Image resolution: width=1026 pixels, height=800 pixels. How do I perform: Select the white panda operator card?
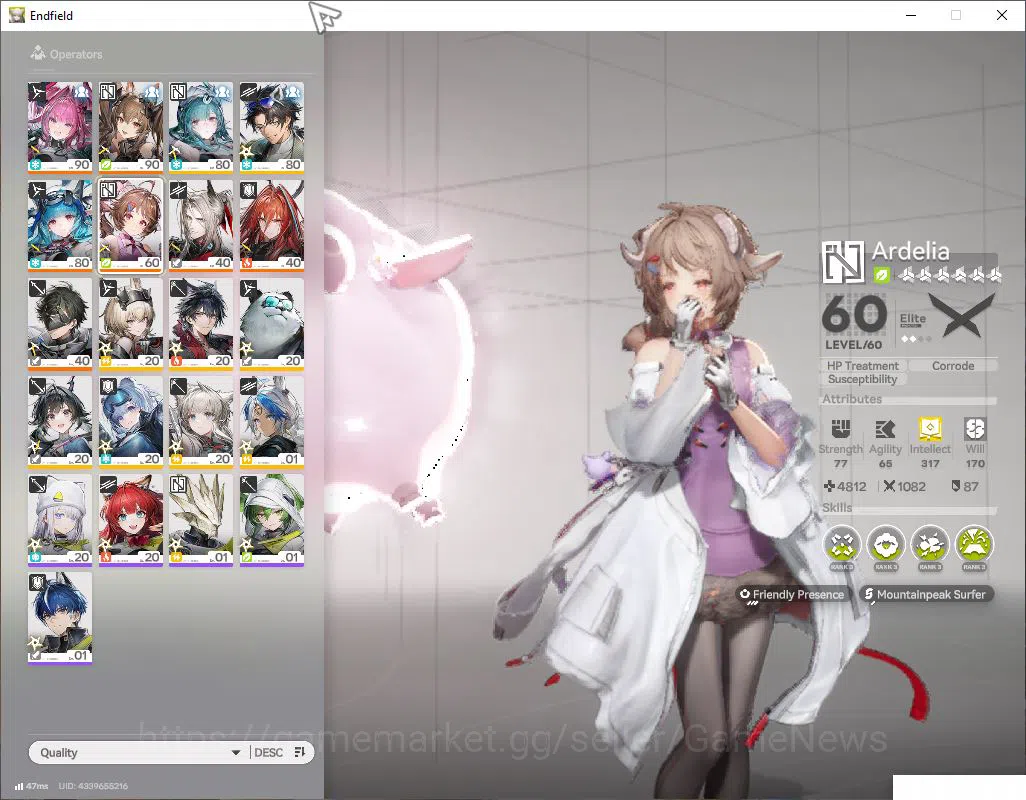272,324
